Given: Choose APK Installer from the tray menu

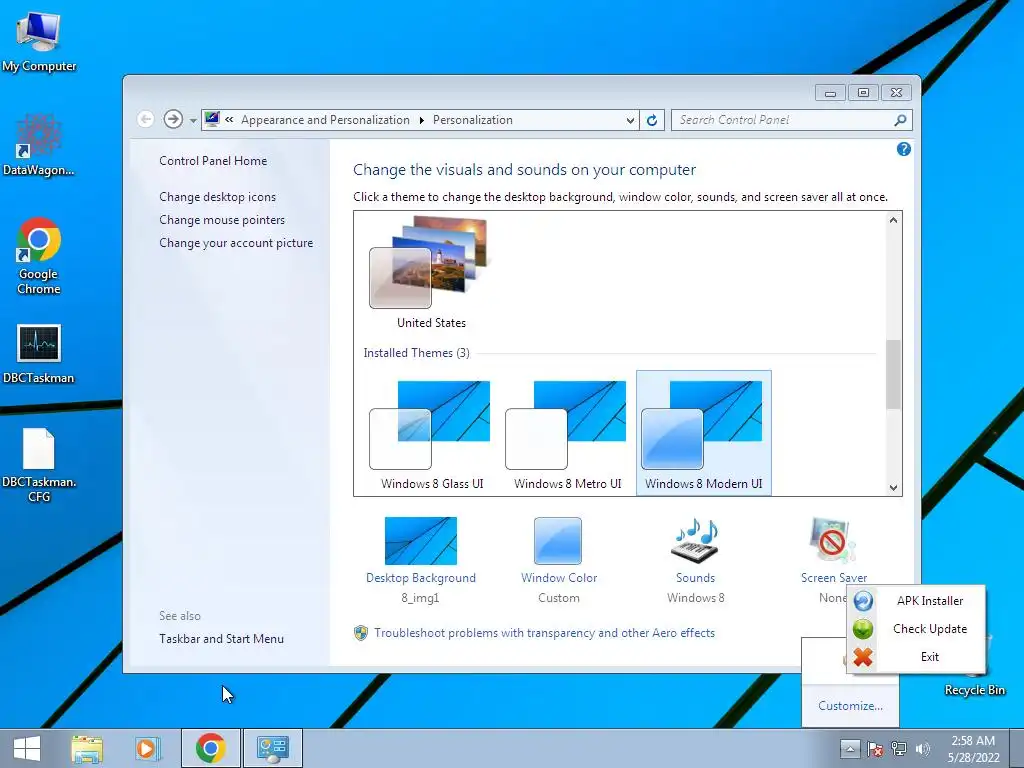Looking at the screenshot, I should (916, 601).
